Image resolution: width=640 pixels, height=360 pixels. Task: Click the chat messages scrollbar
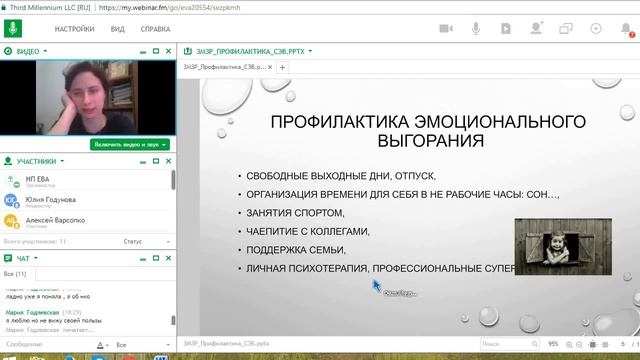click(x=173, y=320)
